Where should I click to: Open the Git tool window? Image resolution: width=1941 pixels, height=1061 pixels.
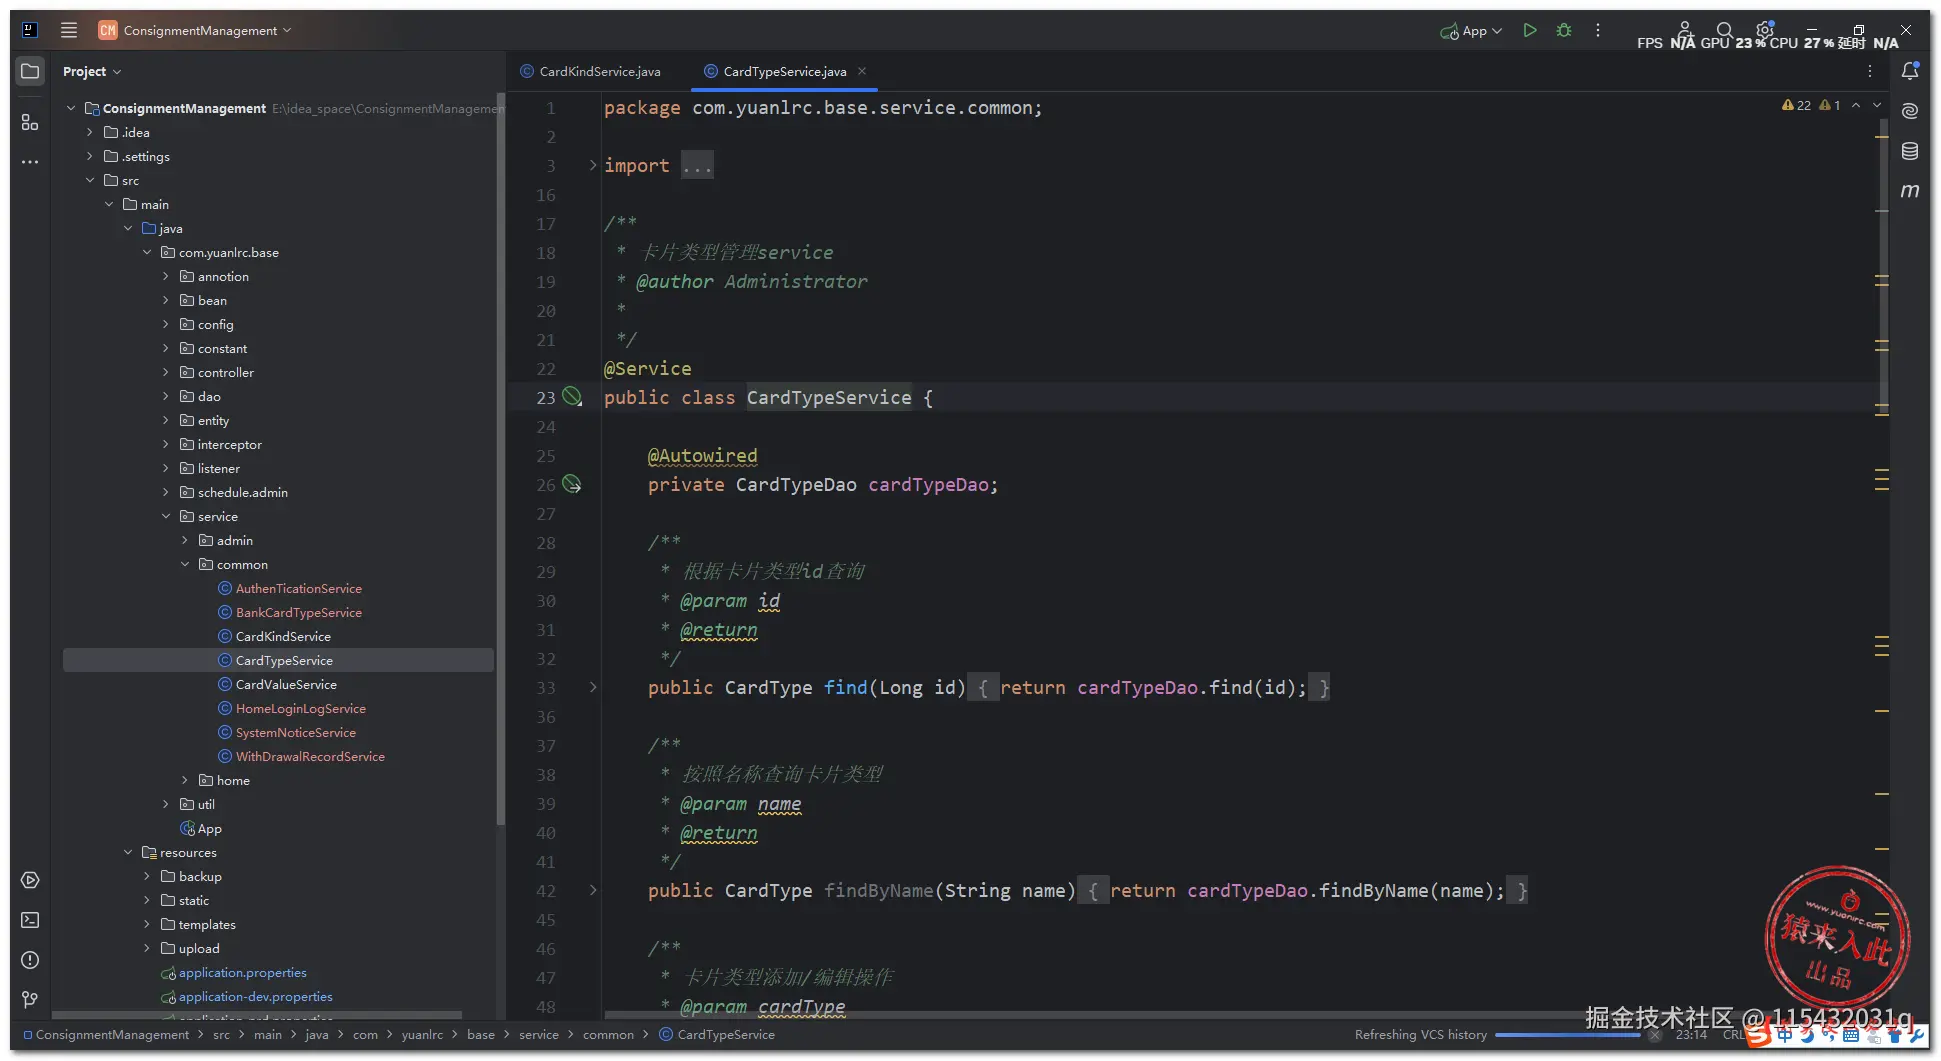click(x=30, y=1000)
